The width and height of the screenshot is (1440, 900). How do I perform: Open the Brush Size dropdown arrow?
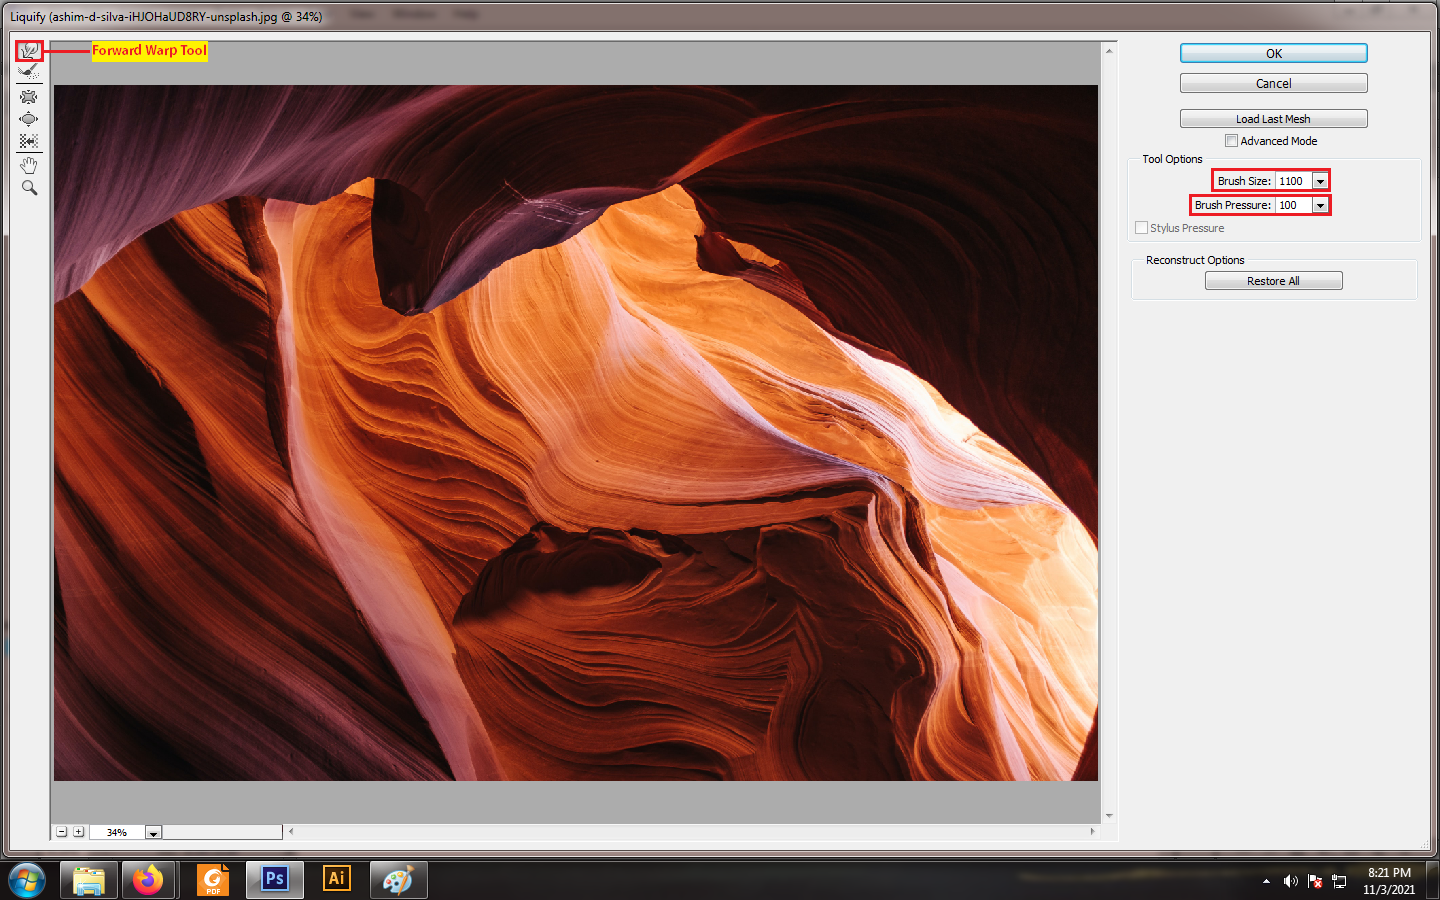pyautogui.click(x=1320, y=181)
